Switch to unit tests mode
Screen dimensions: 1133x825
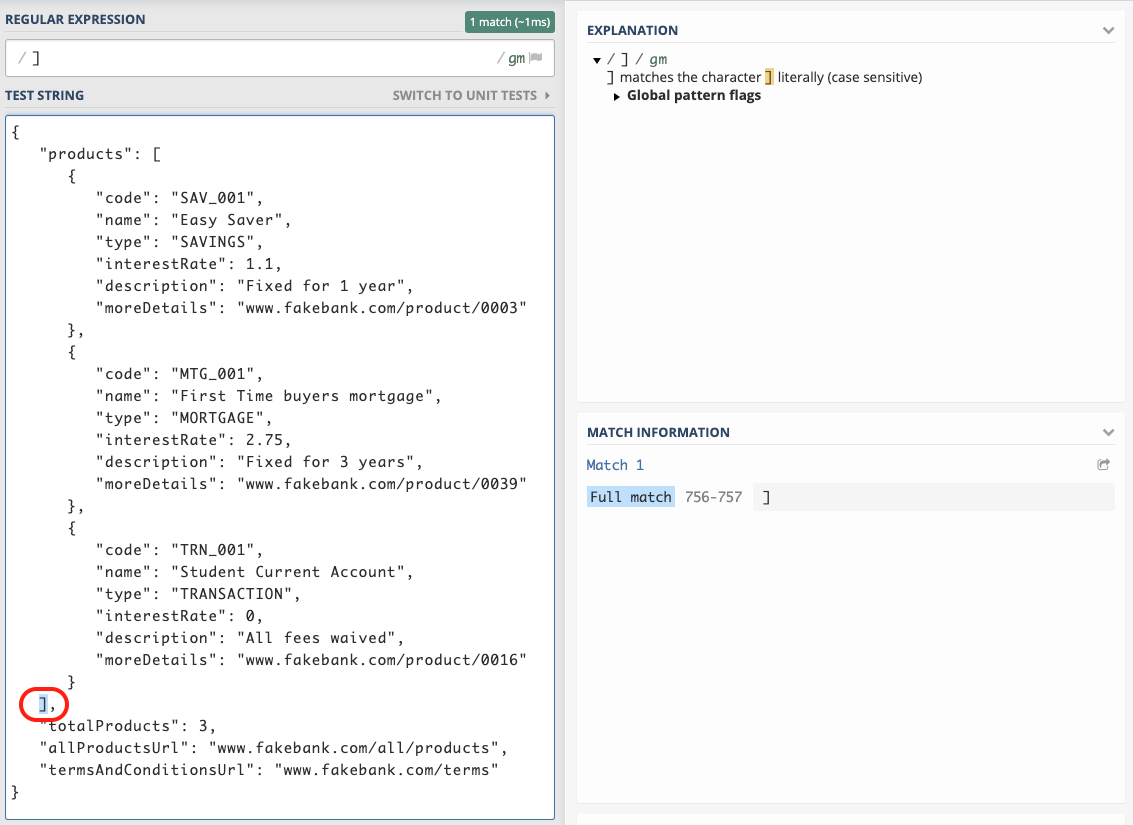coord(464,96)
